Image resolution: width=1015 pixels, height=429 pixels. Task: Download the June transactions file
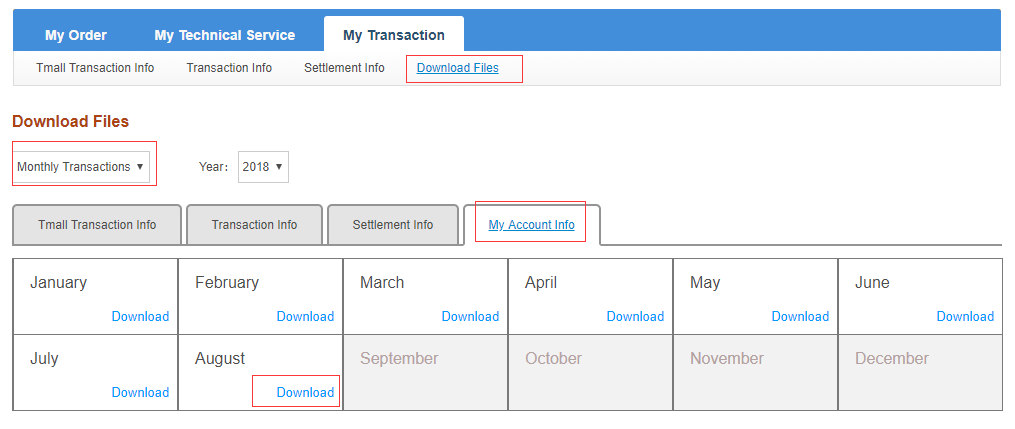pyautogui.click(x=965, y=316)
